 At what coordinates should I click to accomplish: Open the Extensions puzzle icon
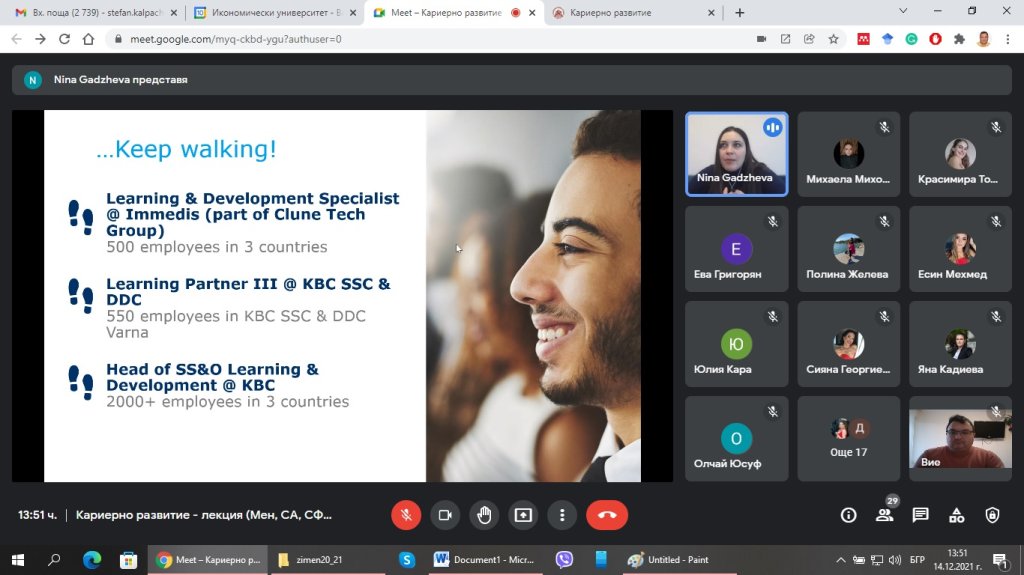[959, 39]
